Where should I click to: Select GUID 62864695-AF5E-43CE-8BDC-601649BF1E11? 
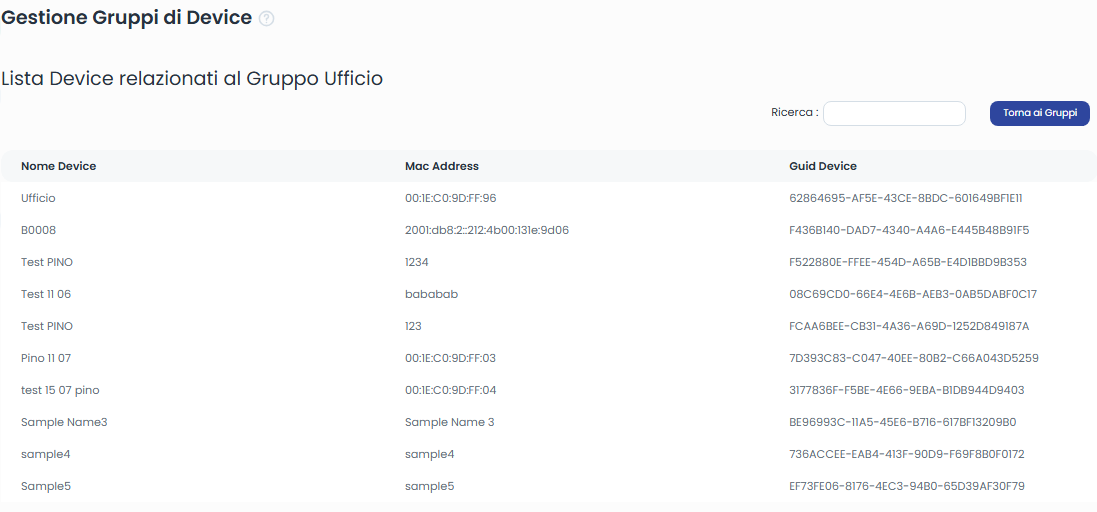[x=906, y=198]
